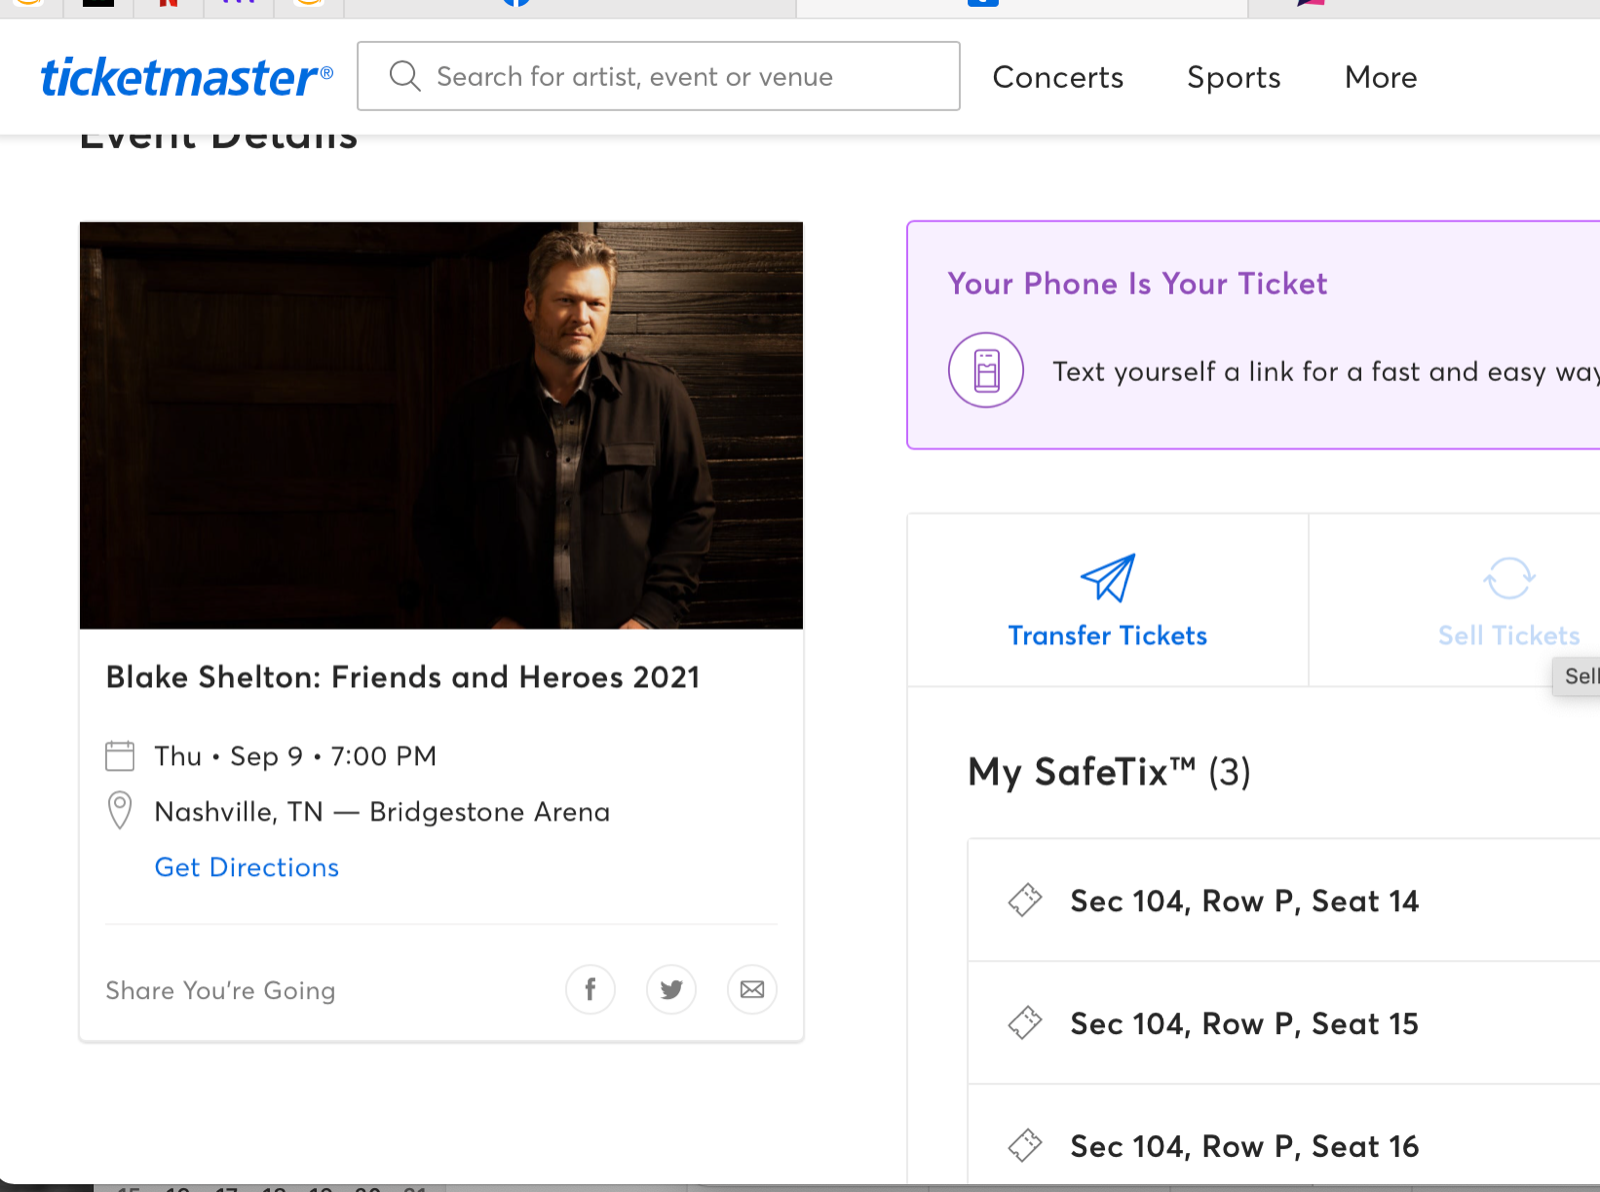
Task: Click the search magnifier icon
Action: click(x=405, y=76)
